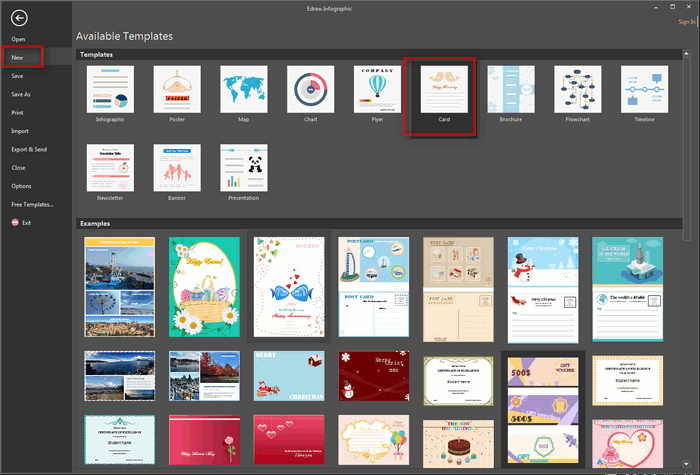
Task: Pick the Chart template icon
Action: (310, 89)
